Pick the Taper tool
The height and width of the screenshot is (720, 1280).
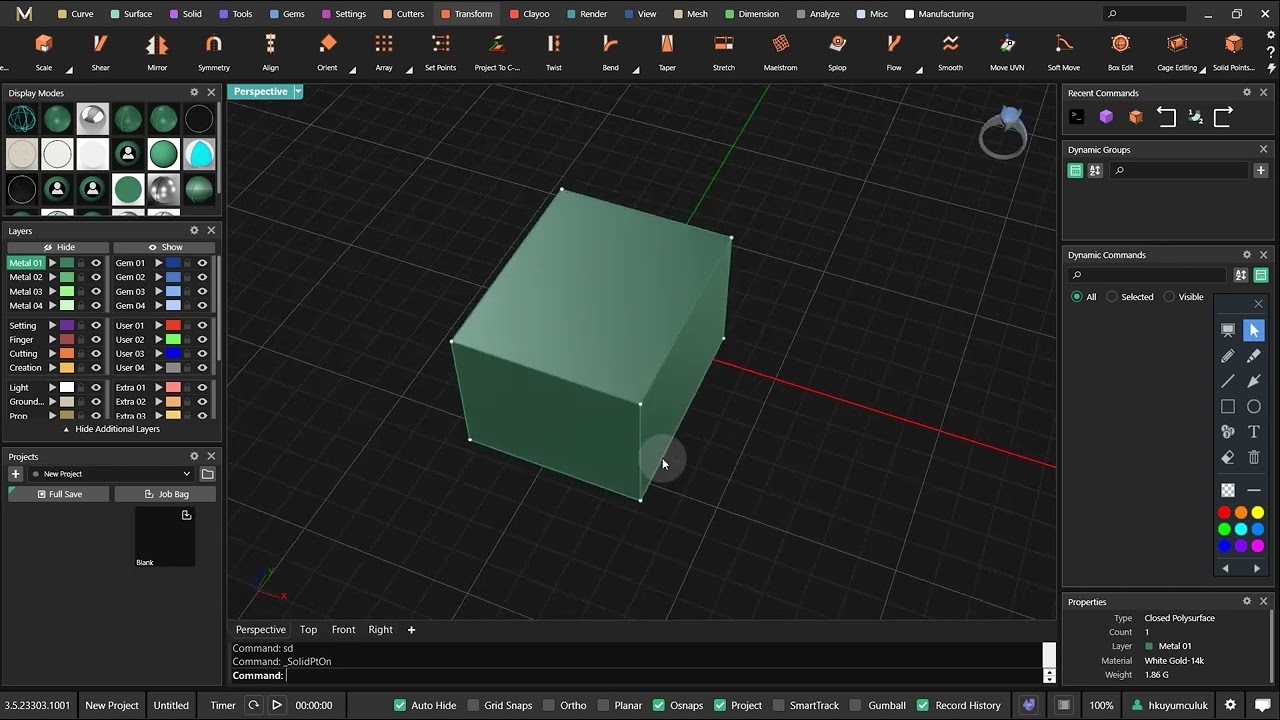coord(667,51)
